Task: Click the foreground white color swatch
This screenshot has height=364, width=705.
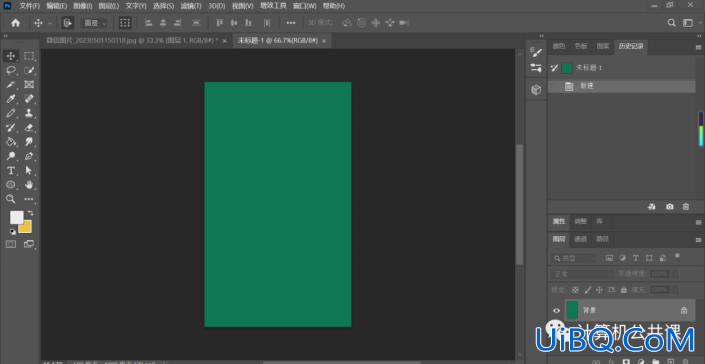Action: click(x=16, y=218)
